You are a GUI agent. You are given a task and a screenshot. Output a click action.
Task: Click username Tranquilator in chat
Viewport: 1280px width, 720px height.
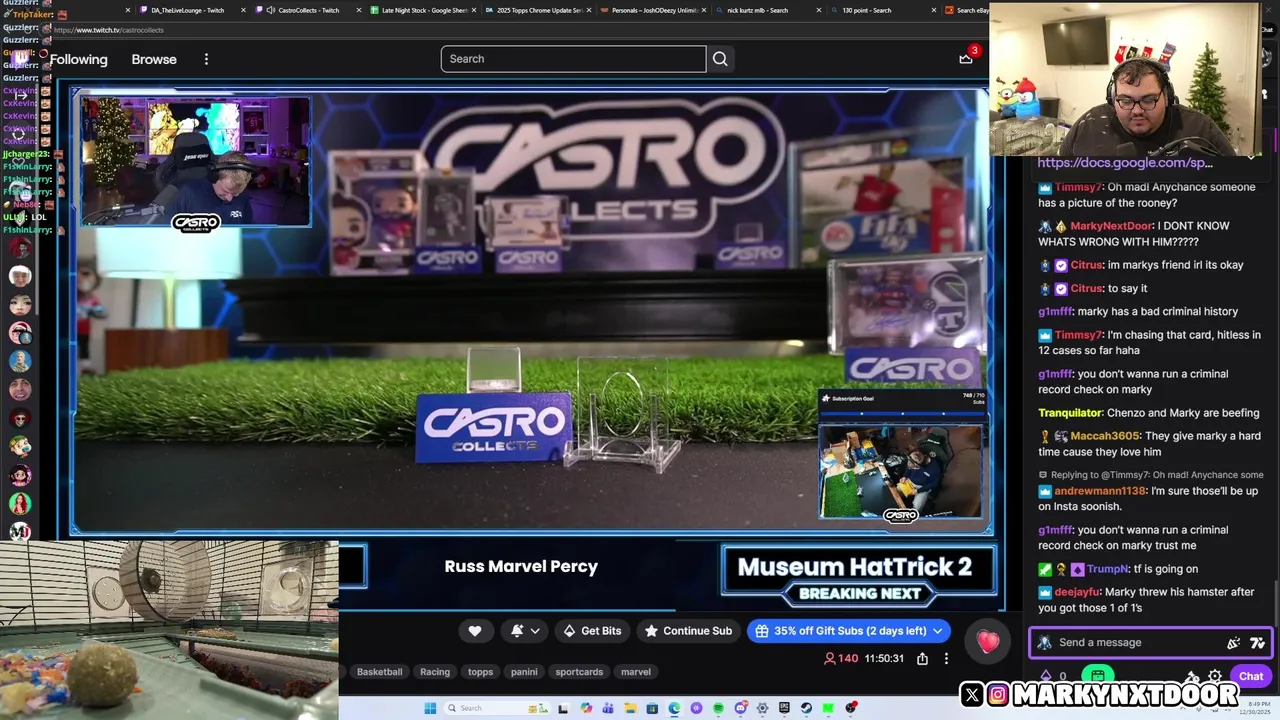[1070, 413]
